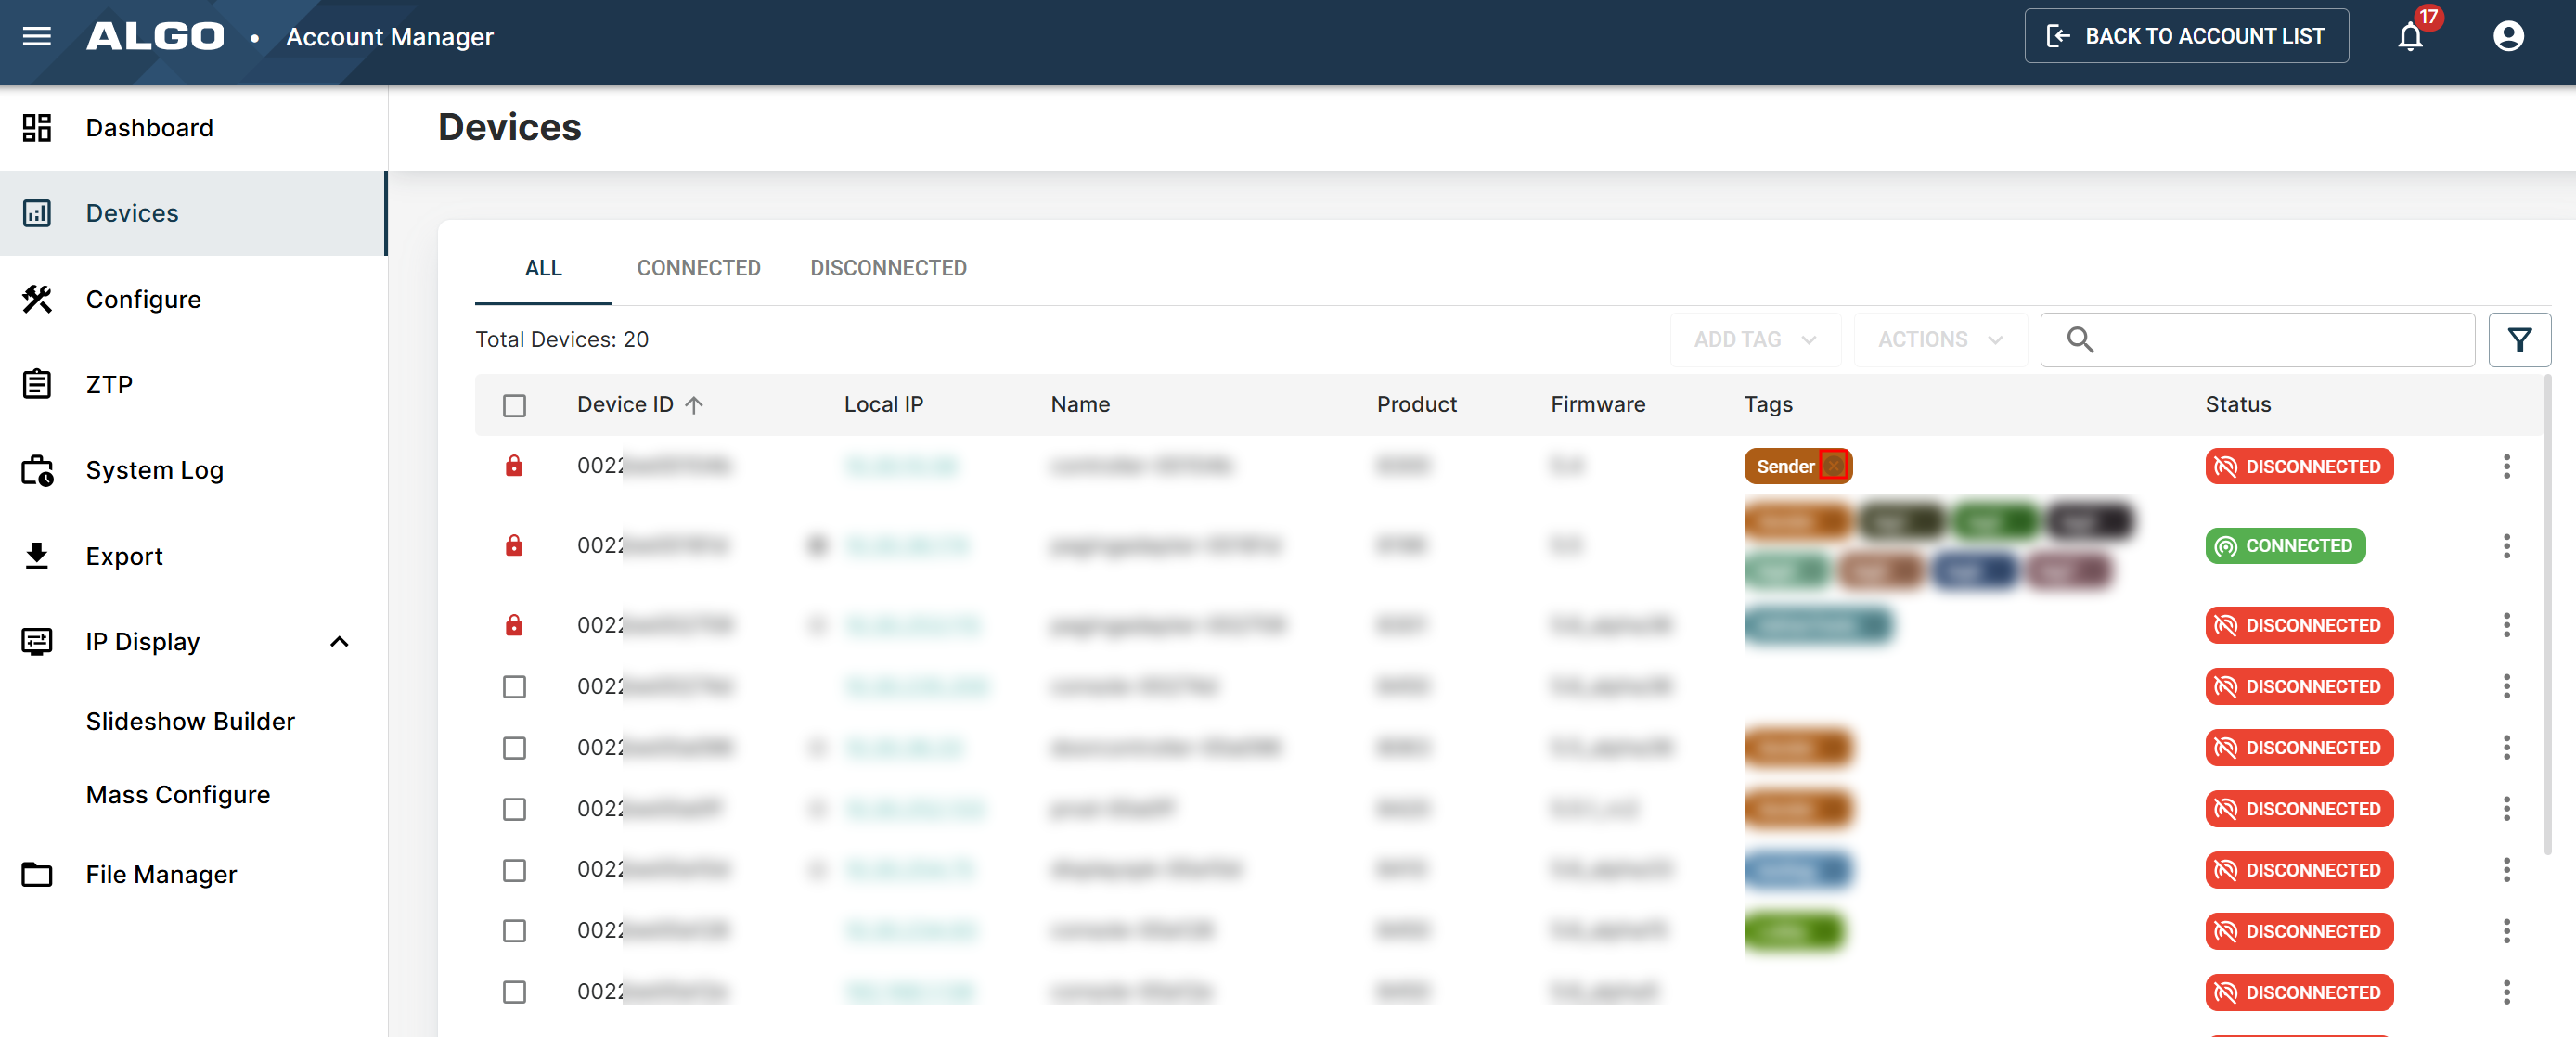Toggle the select-all devices checkbox
The height and width of the screenshot is (1037, 2576).
514,405
